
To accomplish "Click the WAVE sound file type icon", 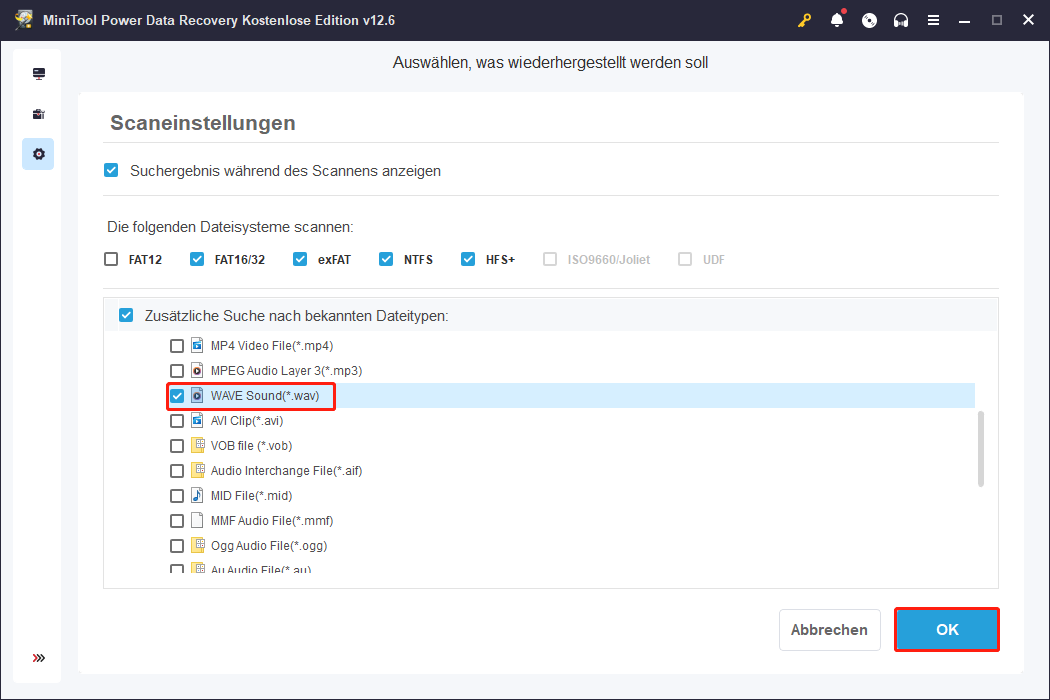I will click(198, 395).
